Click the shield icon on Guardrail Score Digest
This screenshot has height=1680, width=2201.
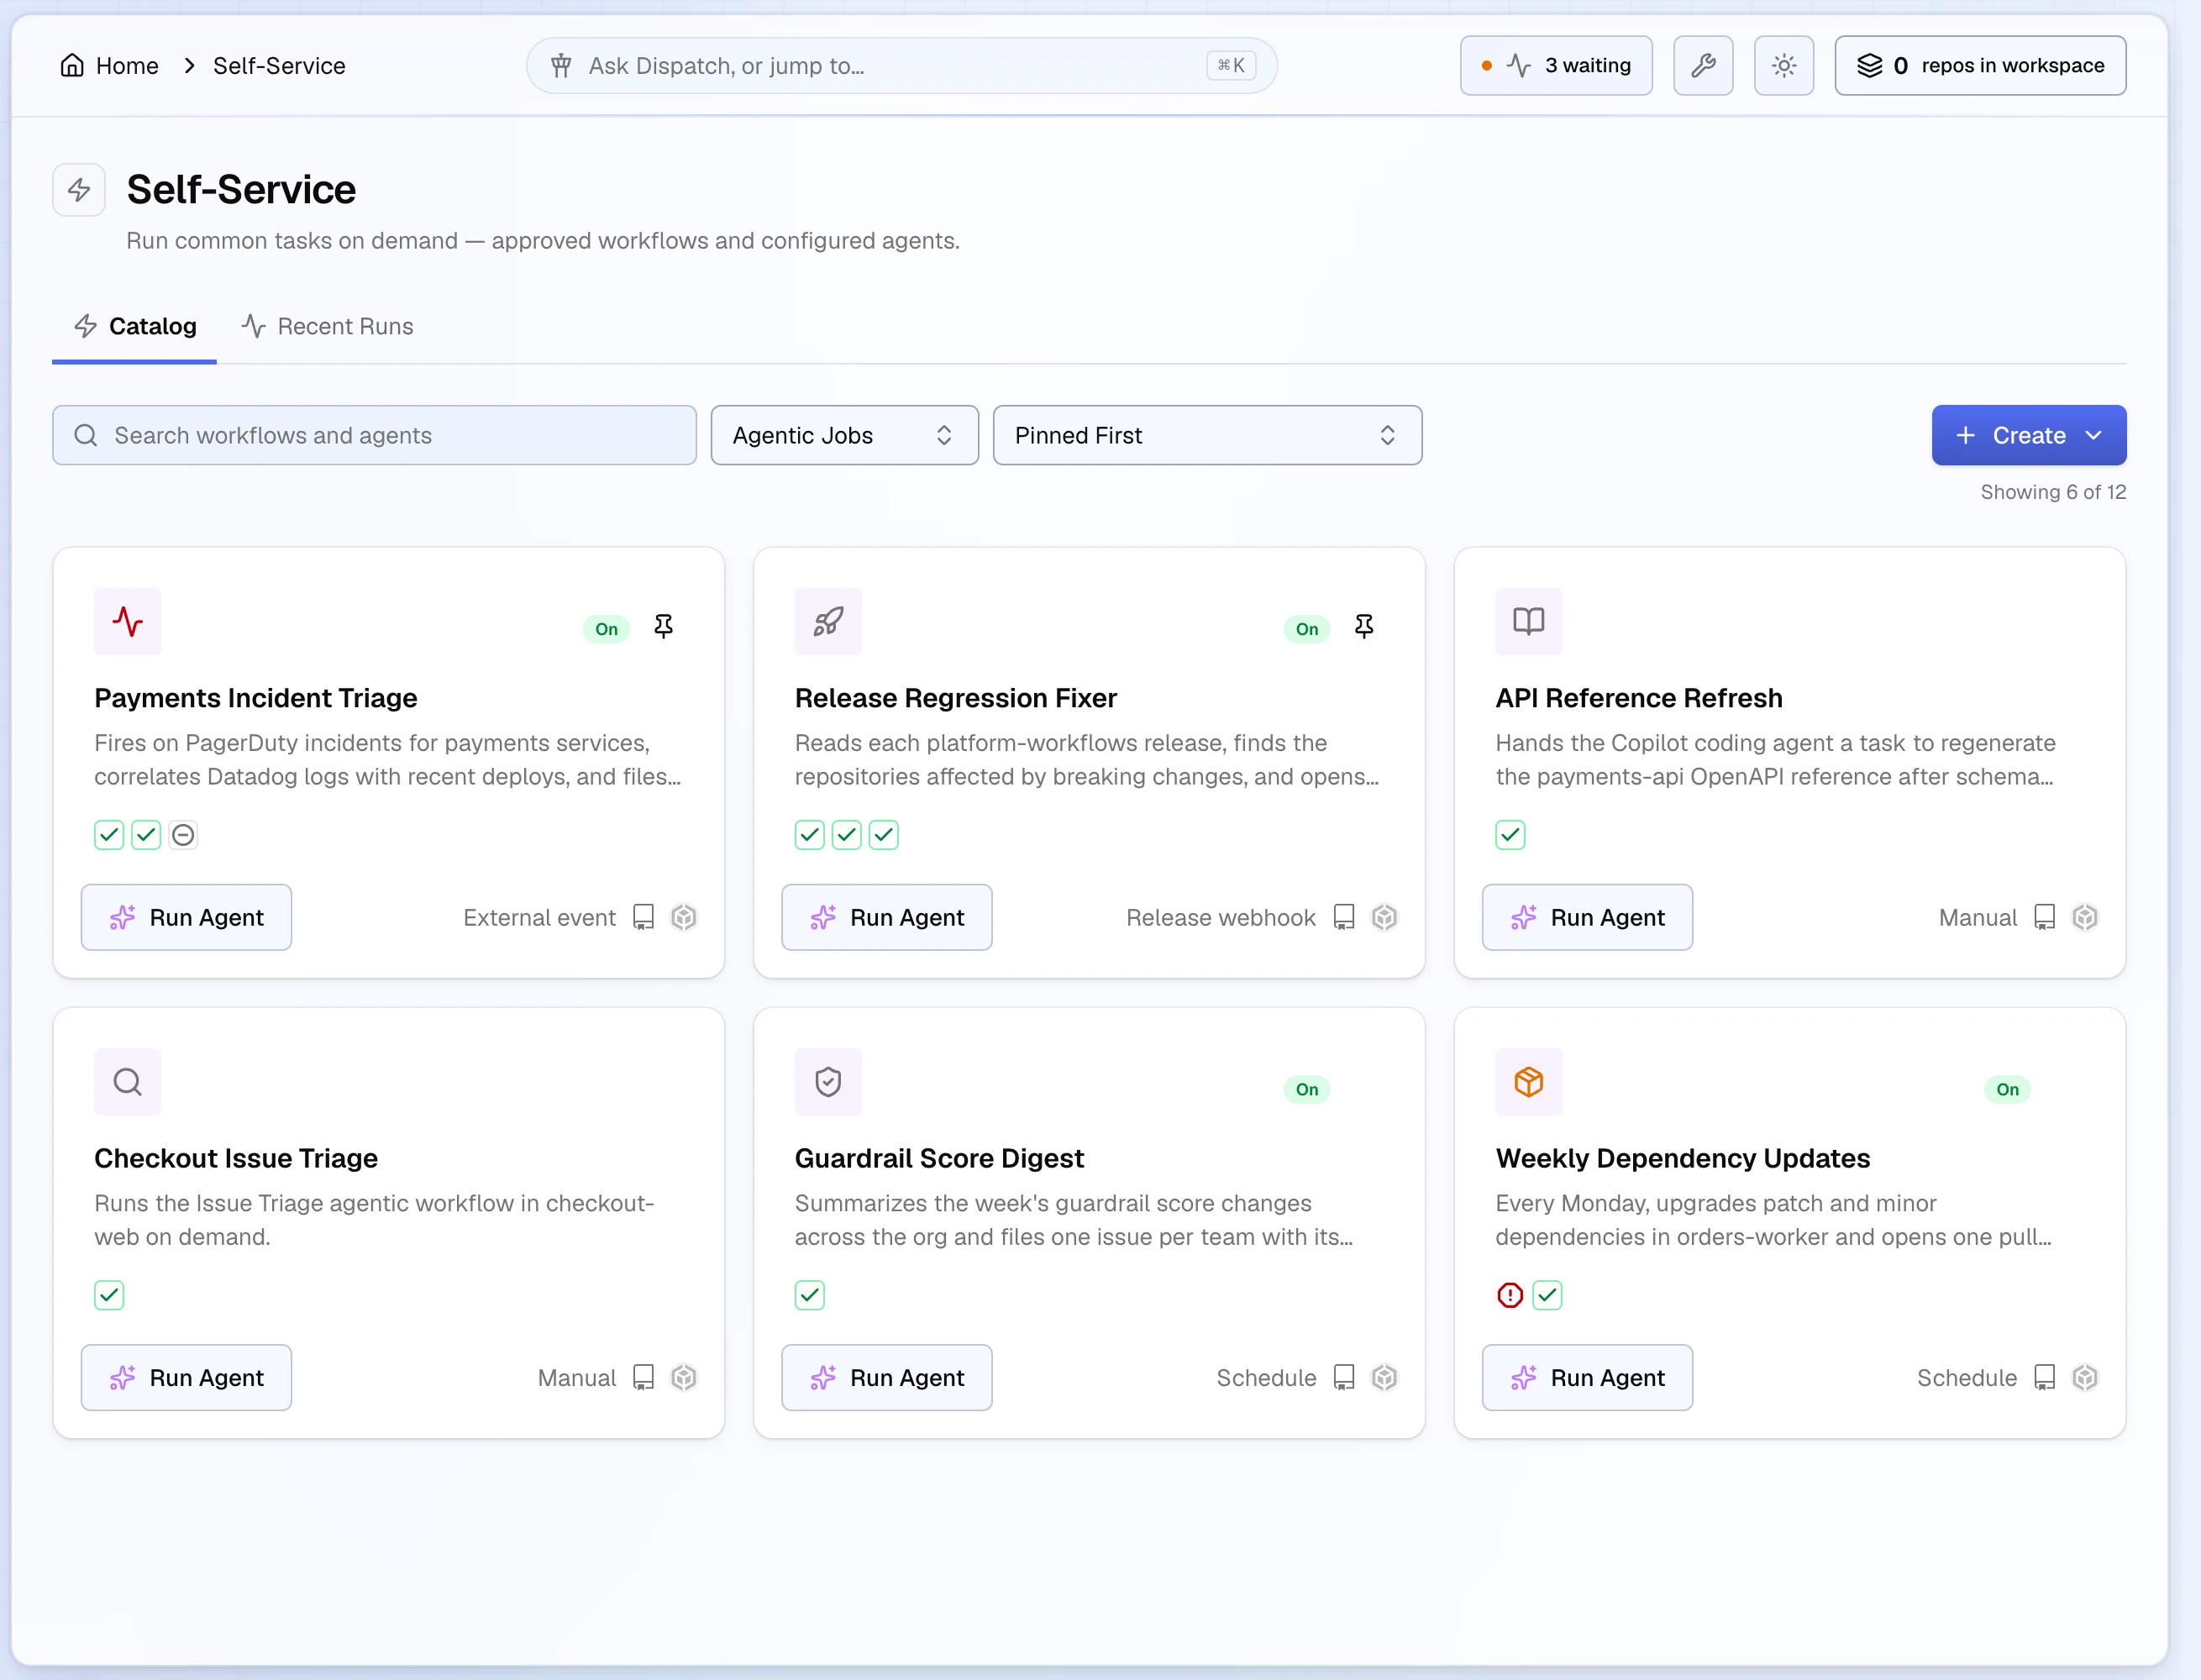828,1082
